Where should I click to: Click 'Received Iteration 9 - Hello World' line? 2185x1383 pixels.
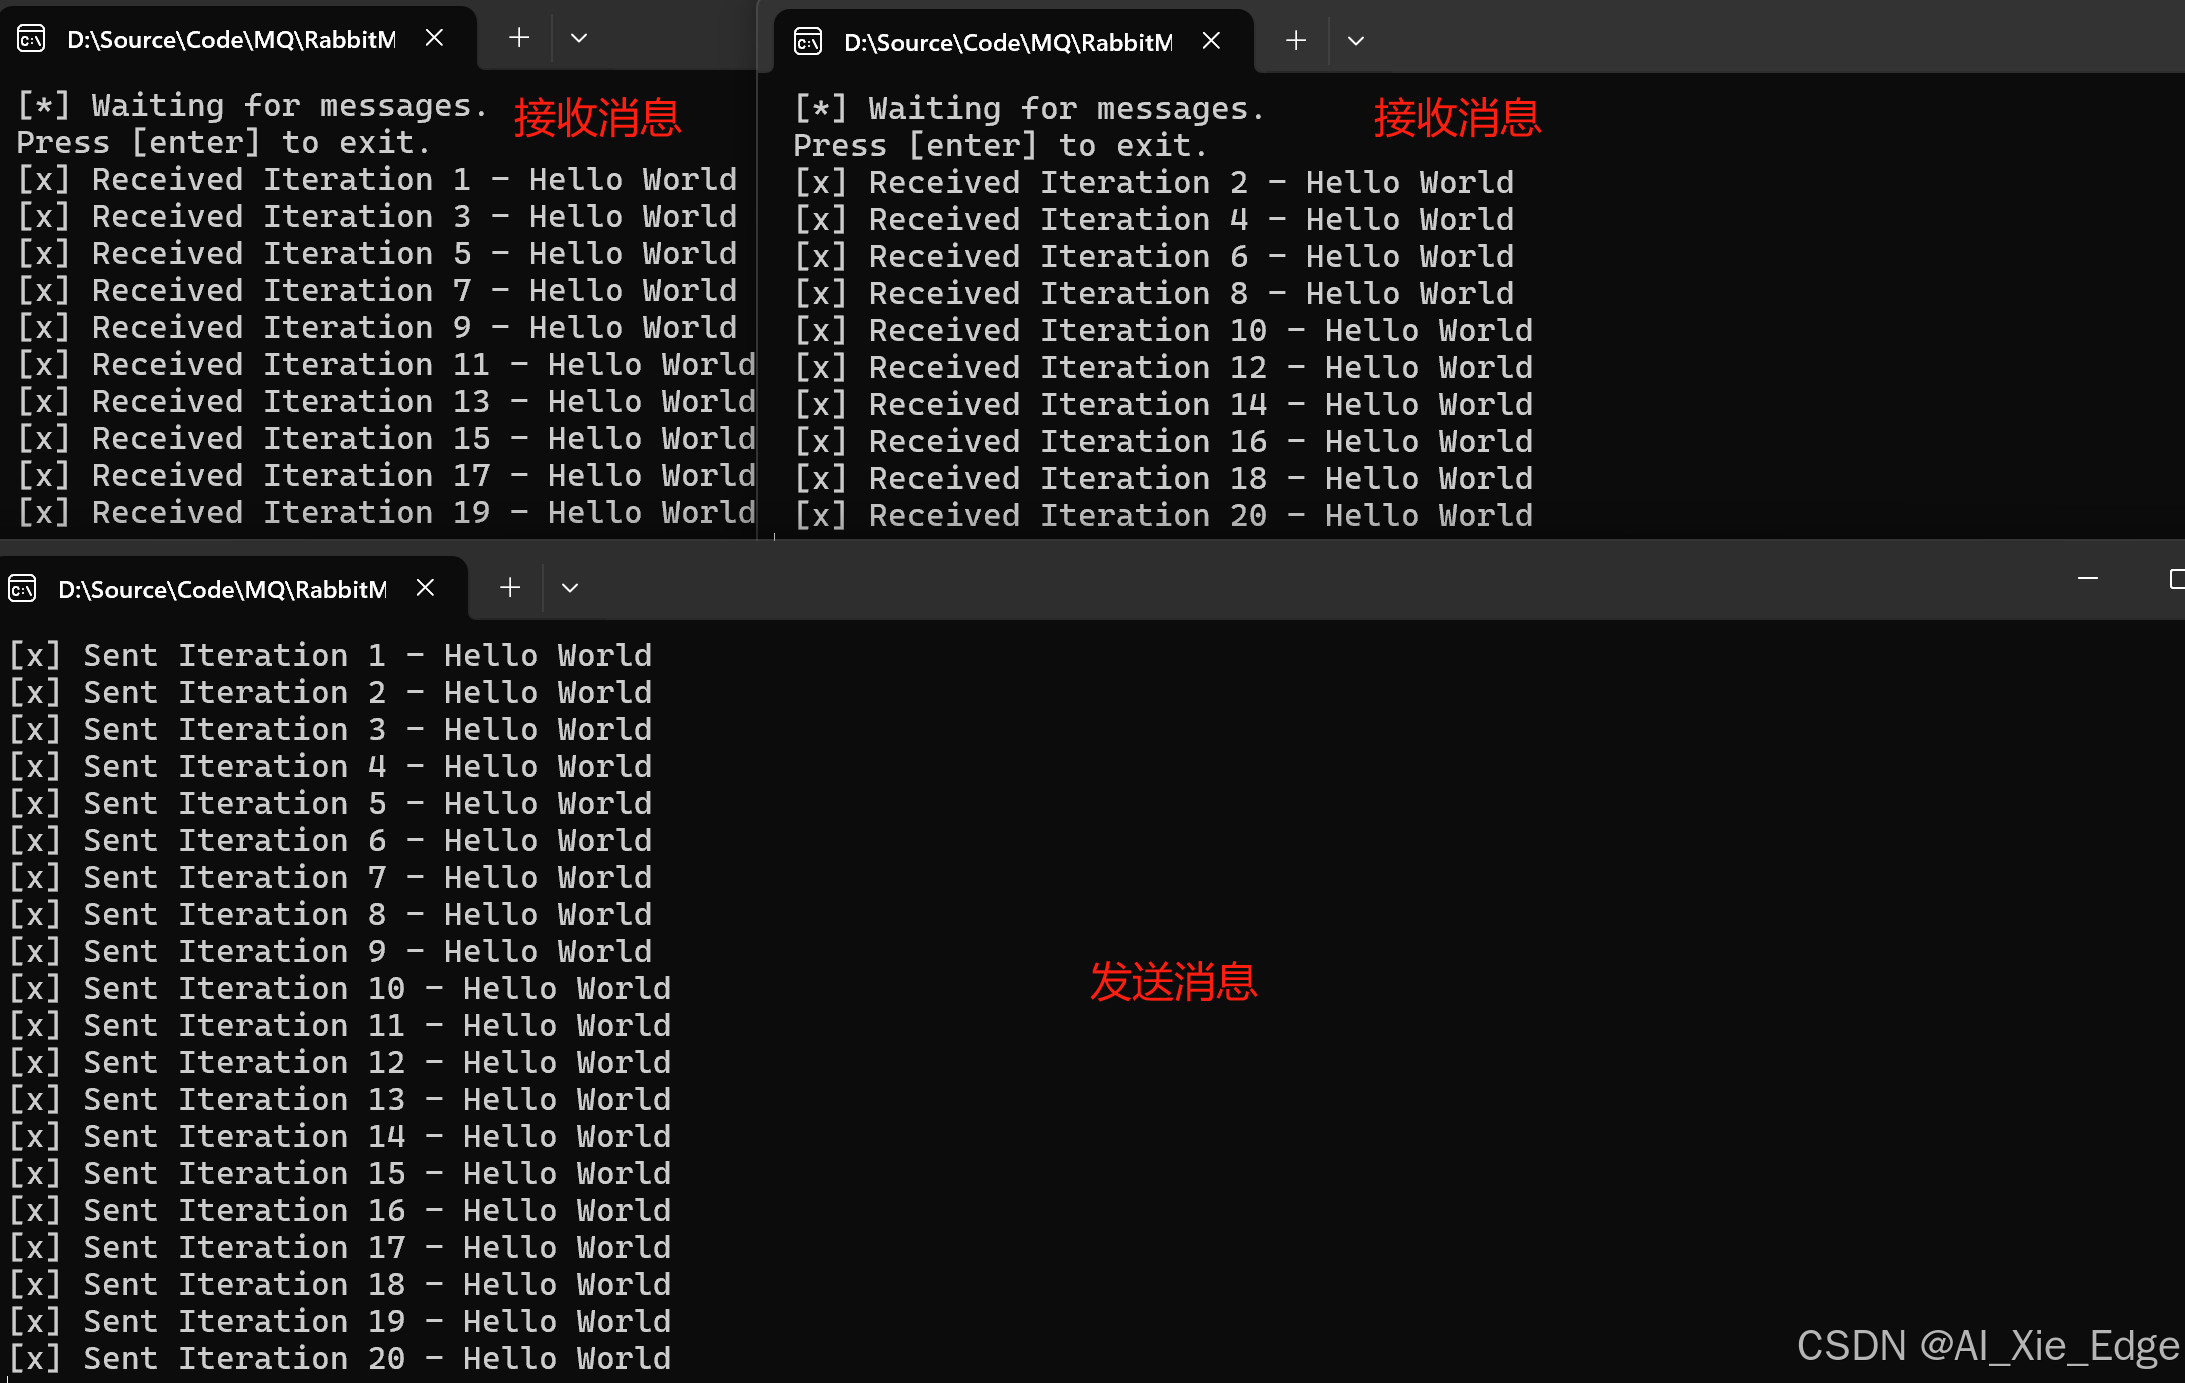tap(378, 328)
